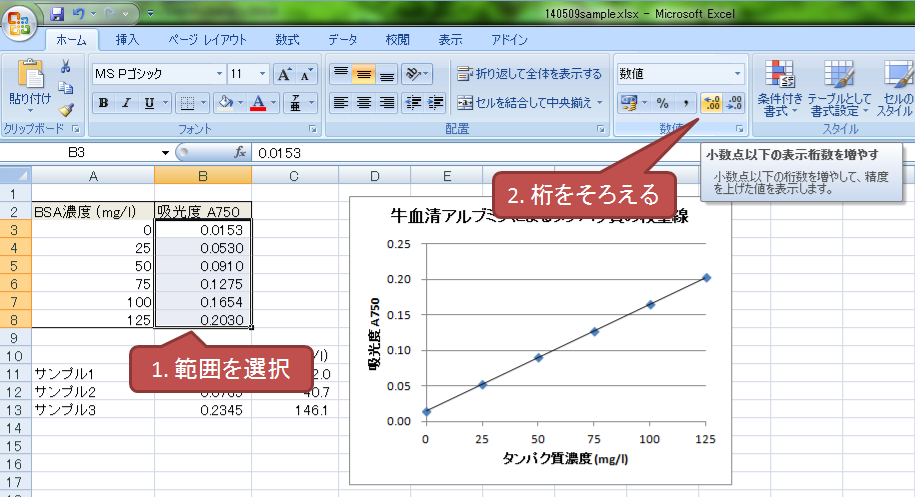Expand the 数値 number format dropdown

738,74
